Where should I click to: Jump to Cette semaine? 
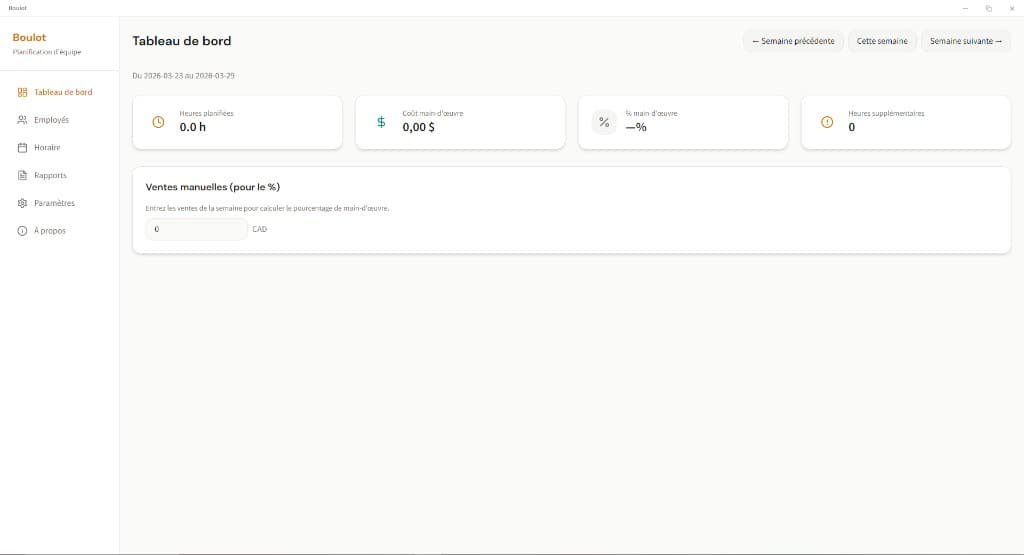[882, 41]
